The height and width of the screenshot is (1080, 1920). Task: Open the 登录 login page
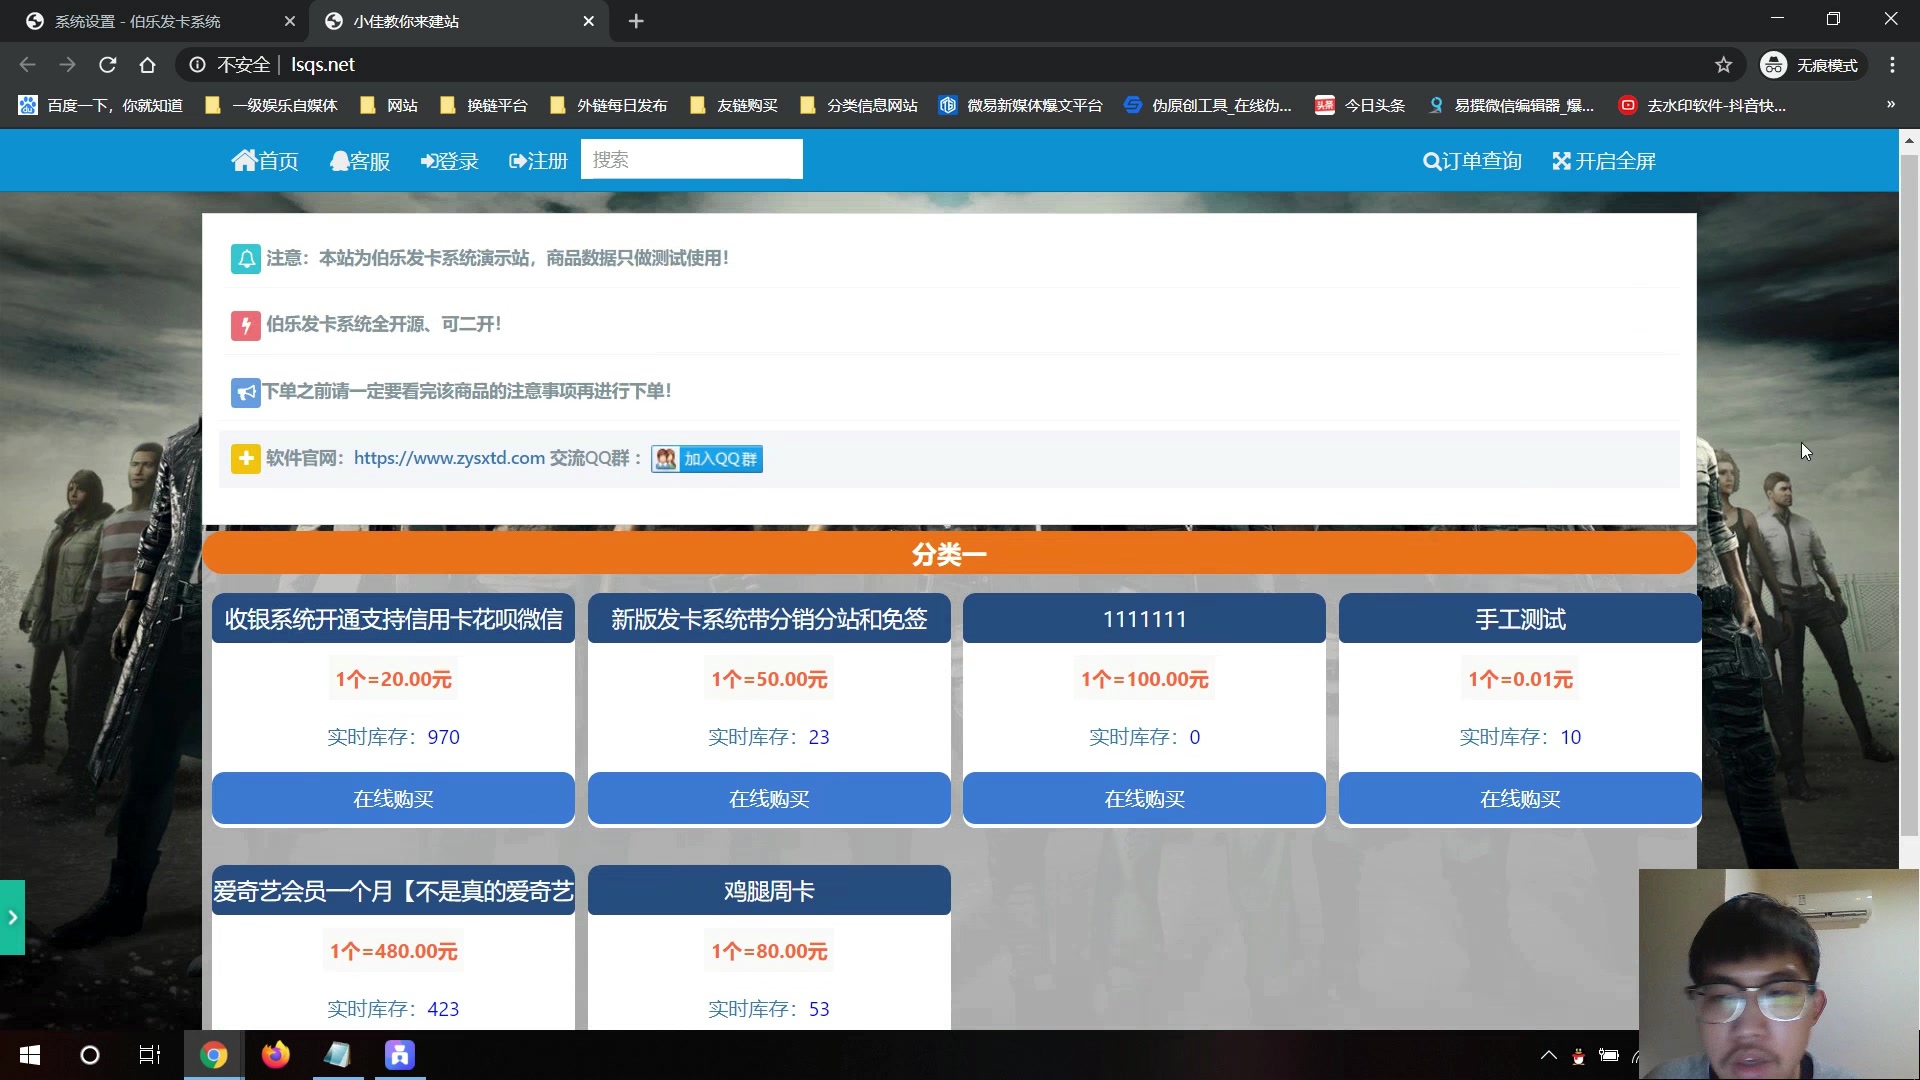pyautogui.click(x=450, y=161)
